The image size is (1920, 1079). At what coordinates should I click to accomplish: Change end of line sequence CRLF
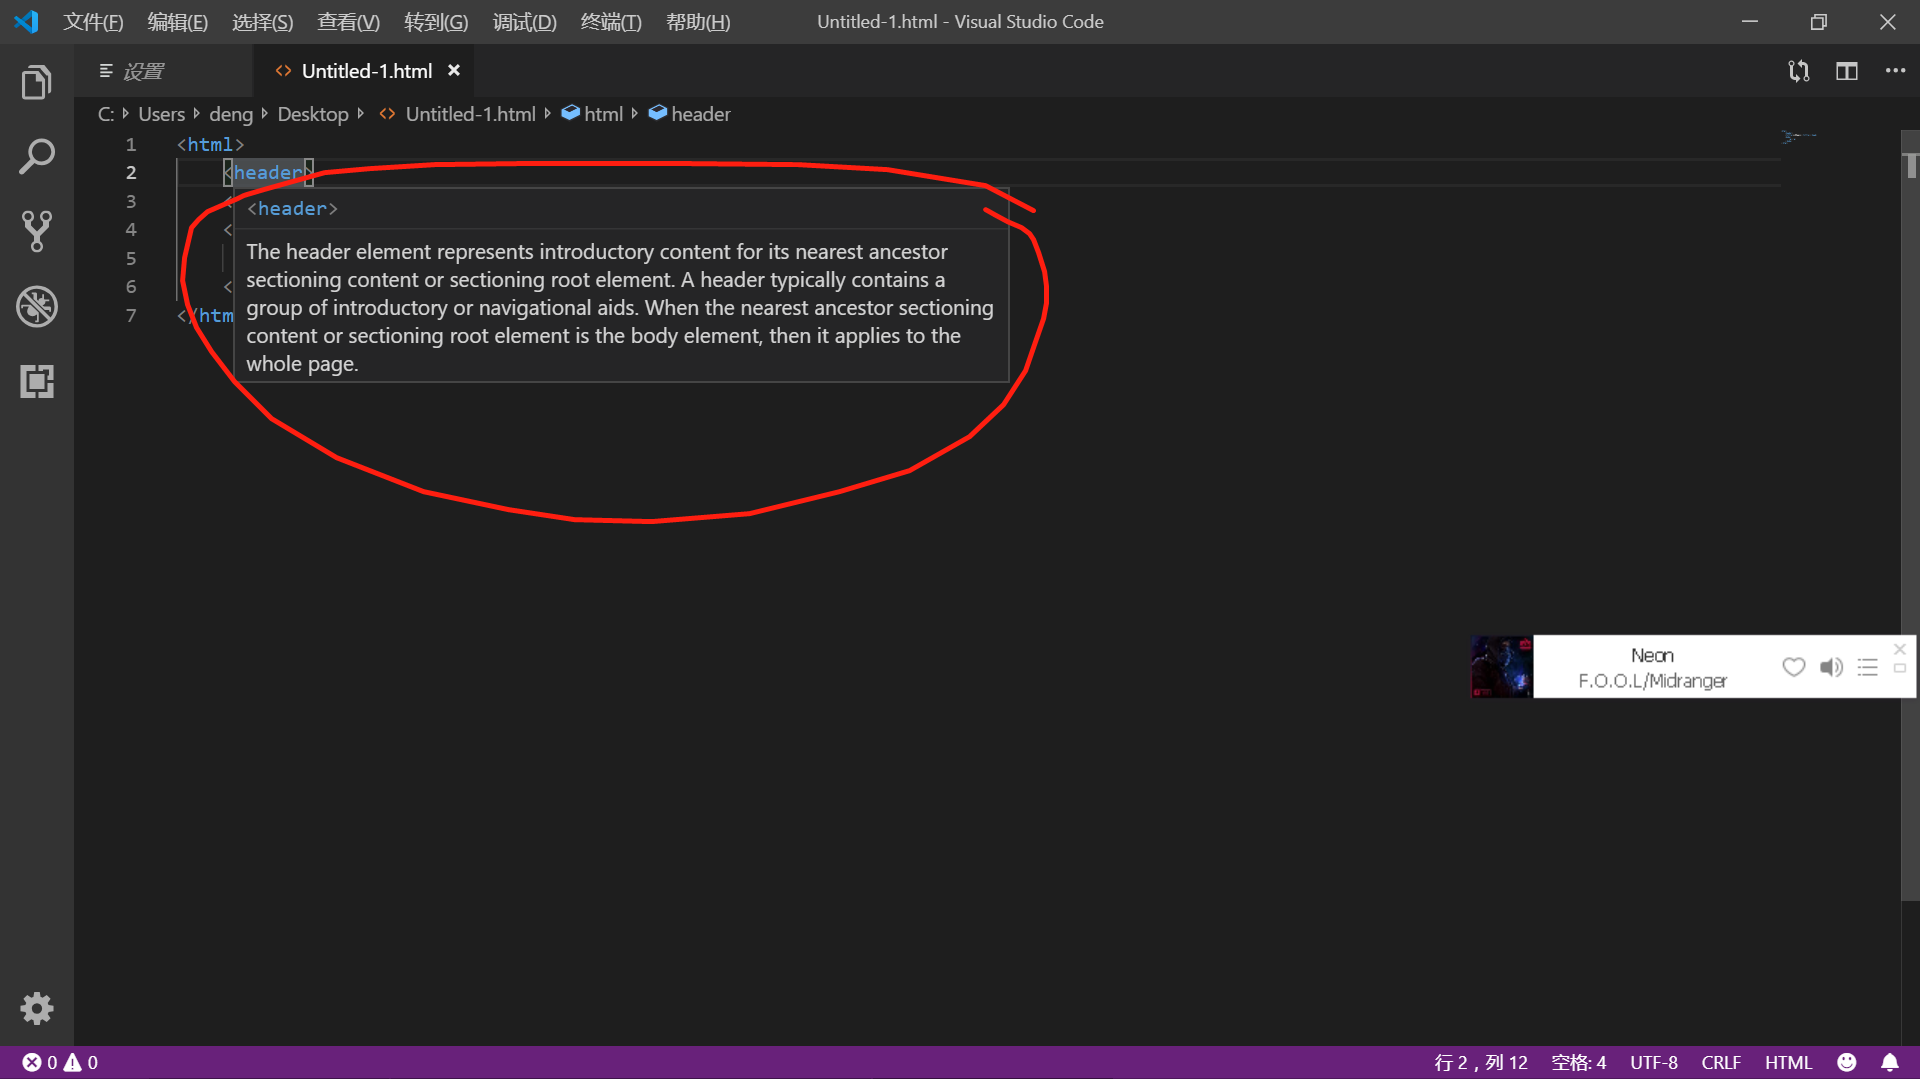[1721, 1062]
